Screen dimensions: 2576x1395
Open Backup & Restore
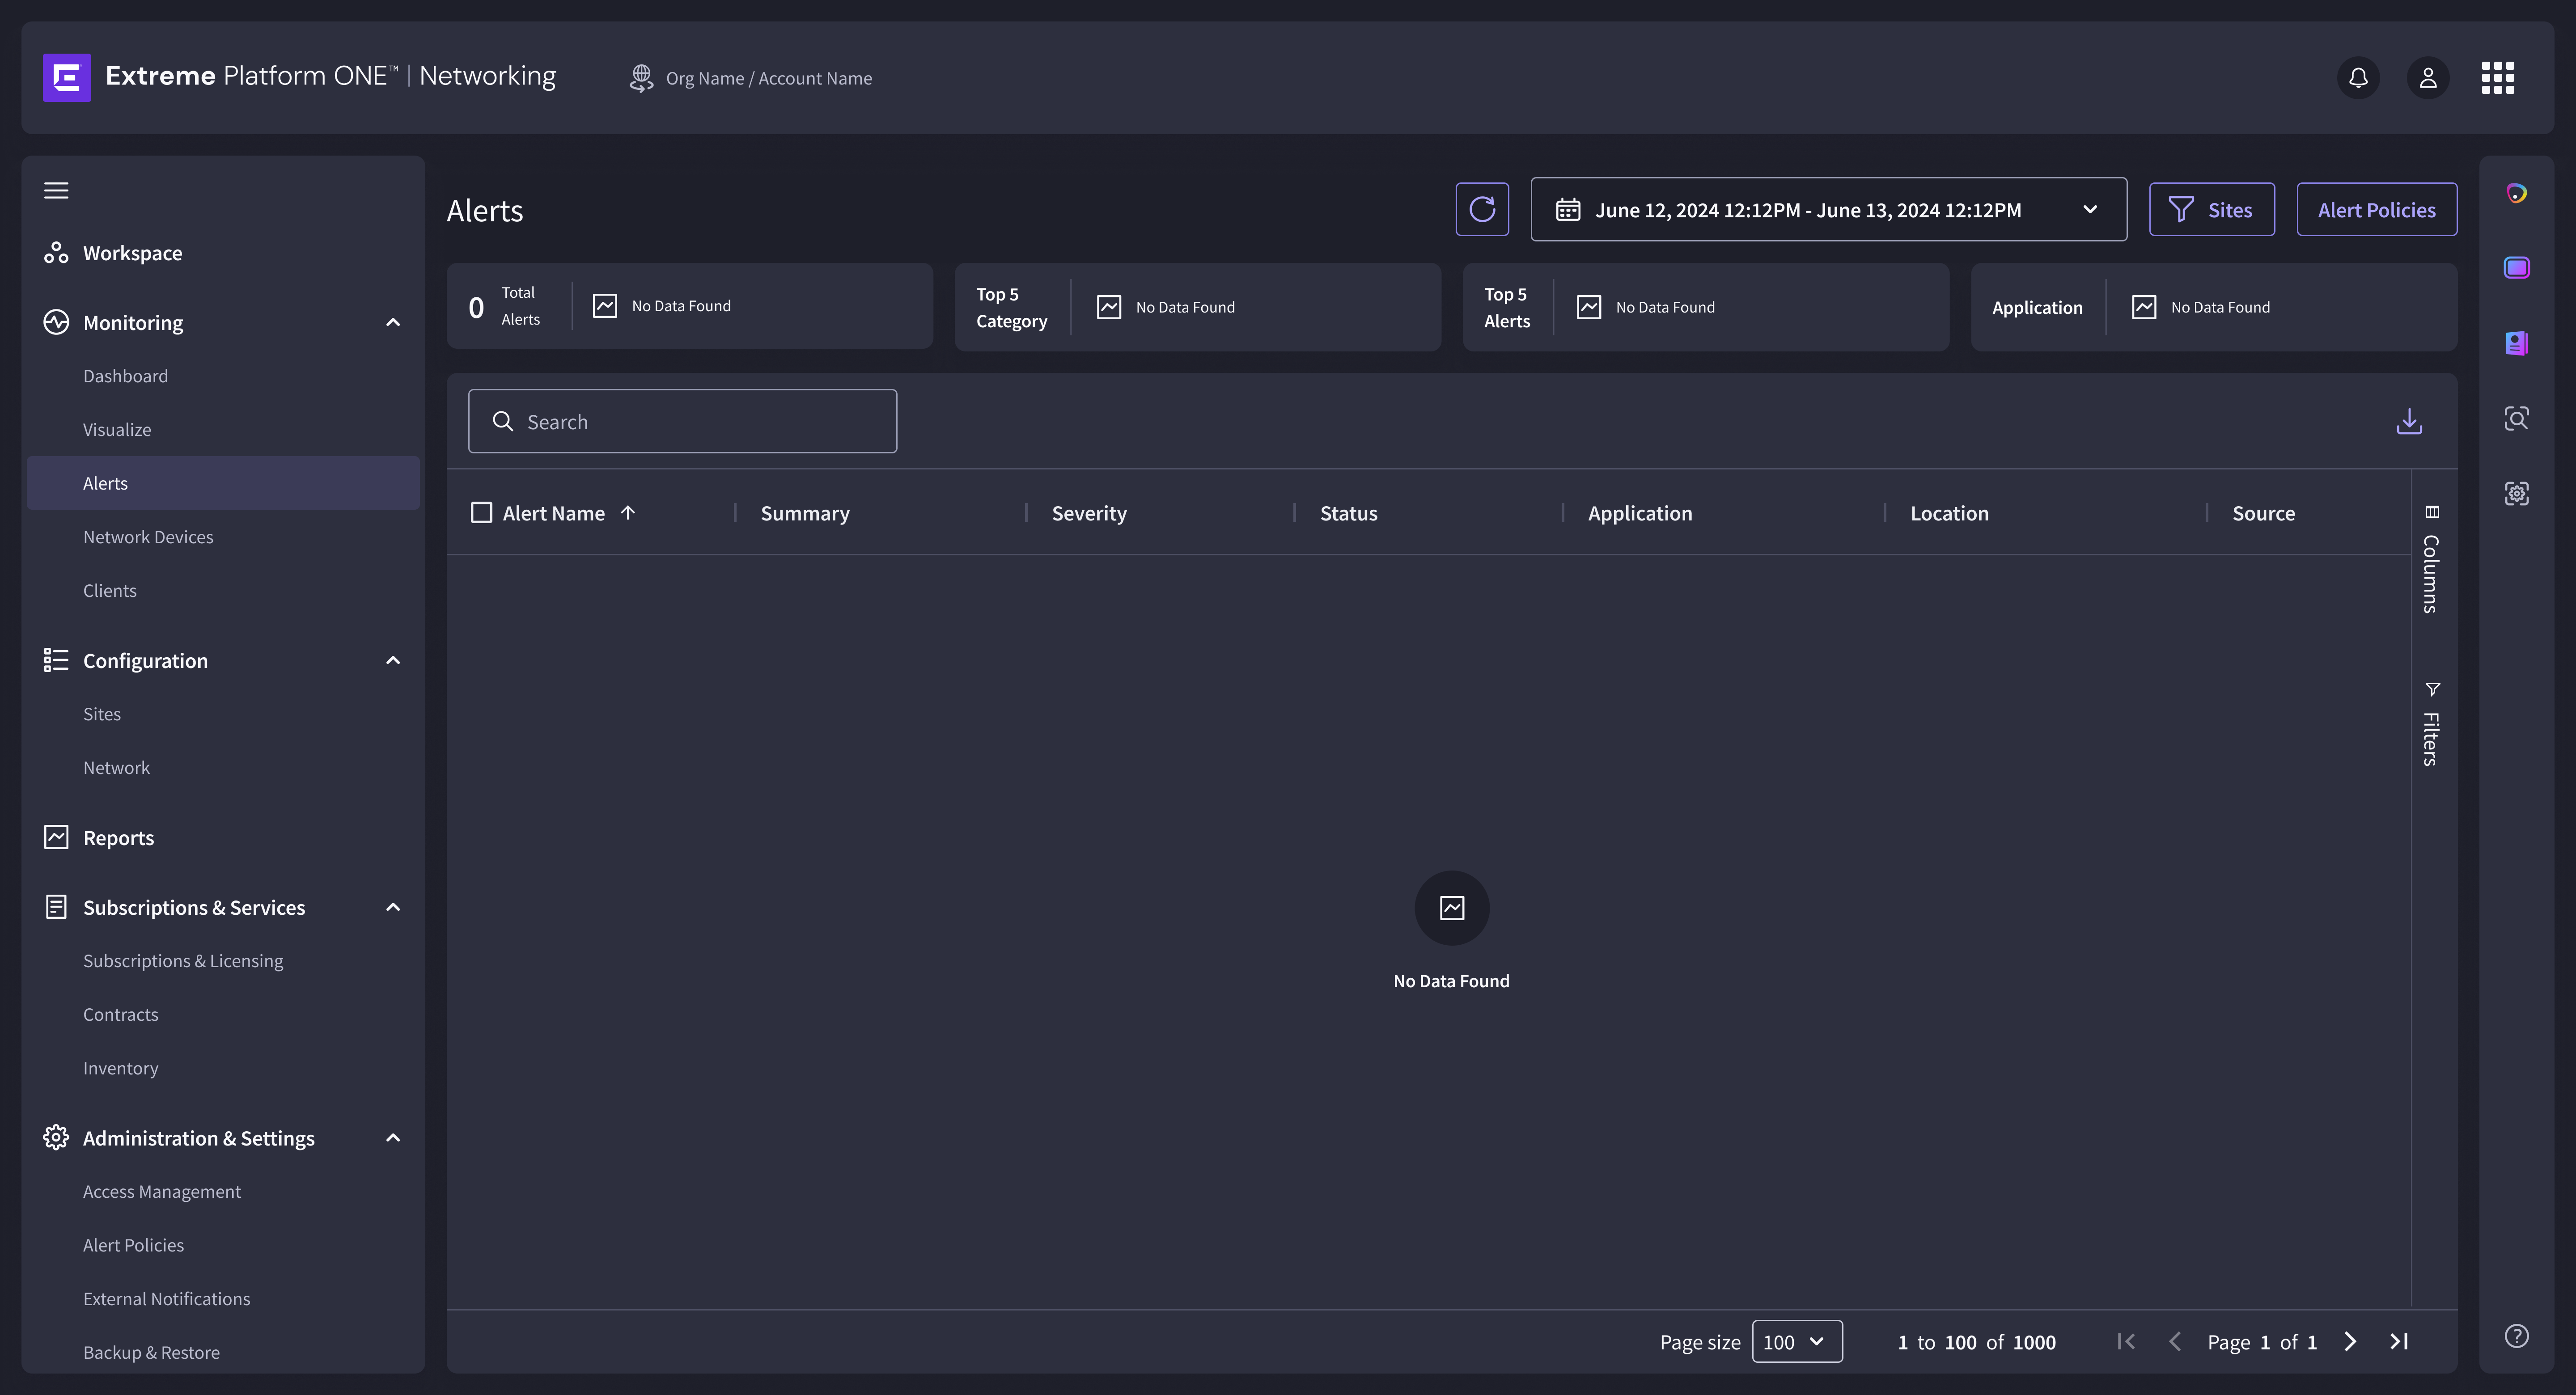coord(151,1352)
